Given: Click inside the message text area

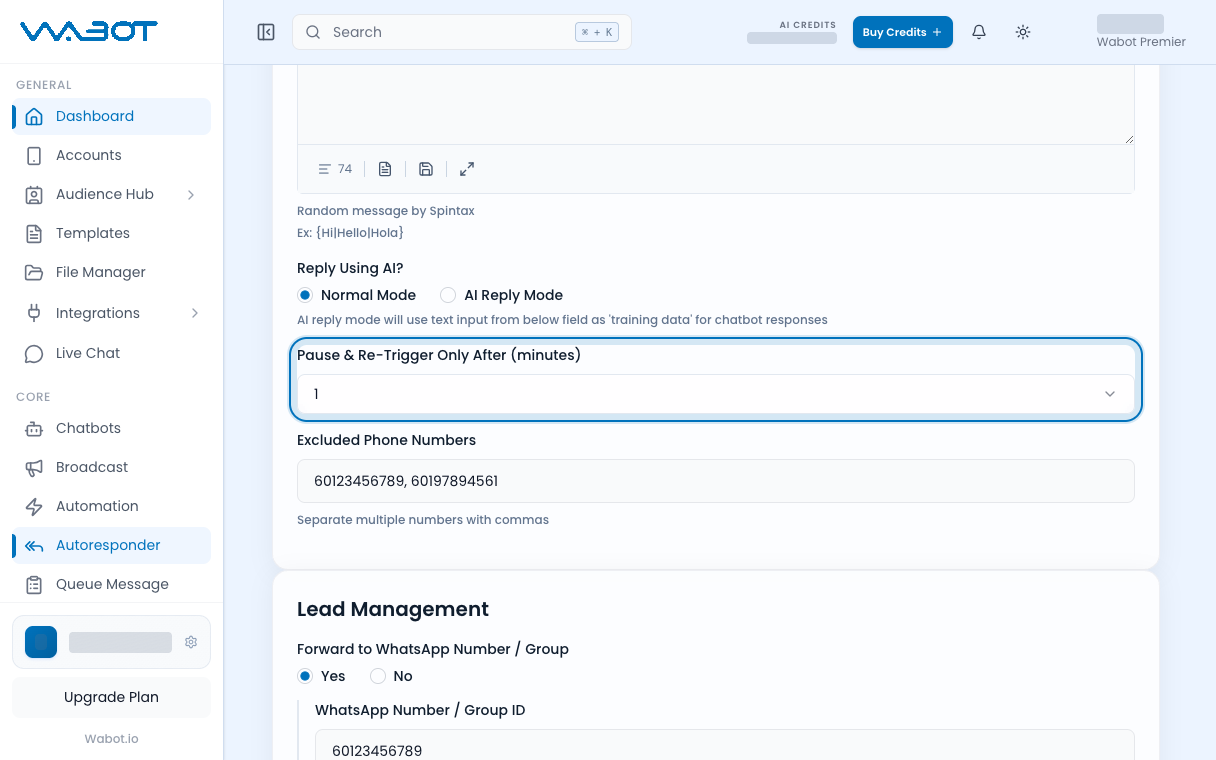Looking at the screenshot, I should pyautogui.click(x=716, y=105).
